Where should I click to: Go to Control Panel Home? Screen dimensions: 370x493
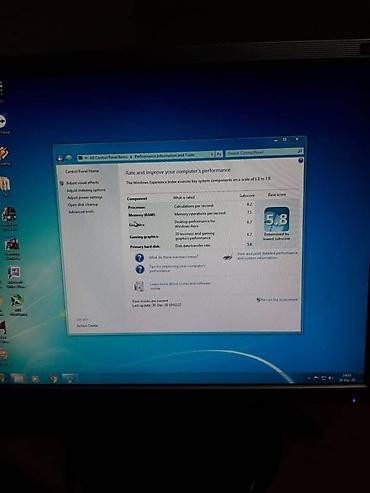tap(82, 171)
